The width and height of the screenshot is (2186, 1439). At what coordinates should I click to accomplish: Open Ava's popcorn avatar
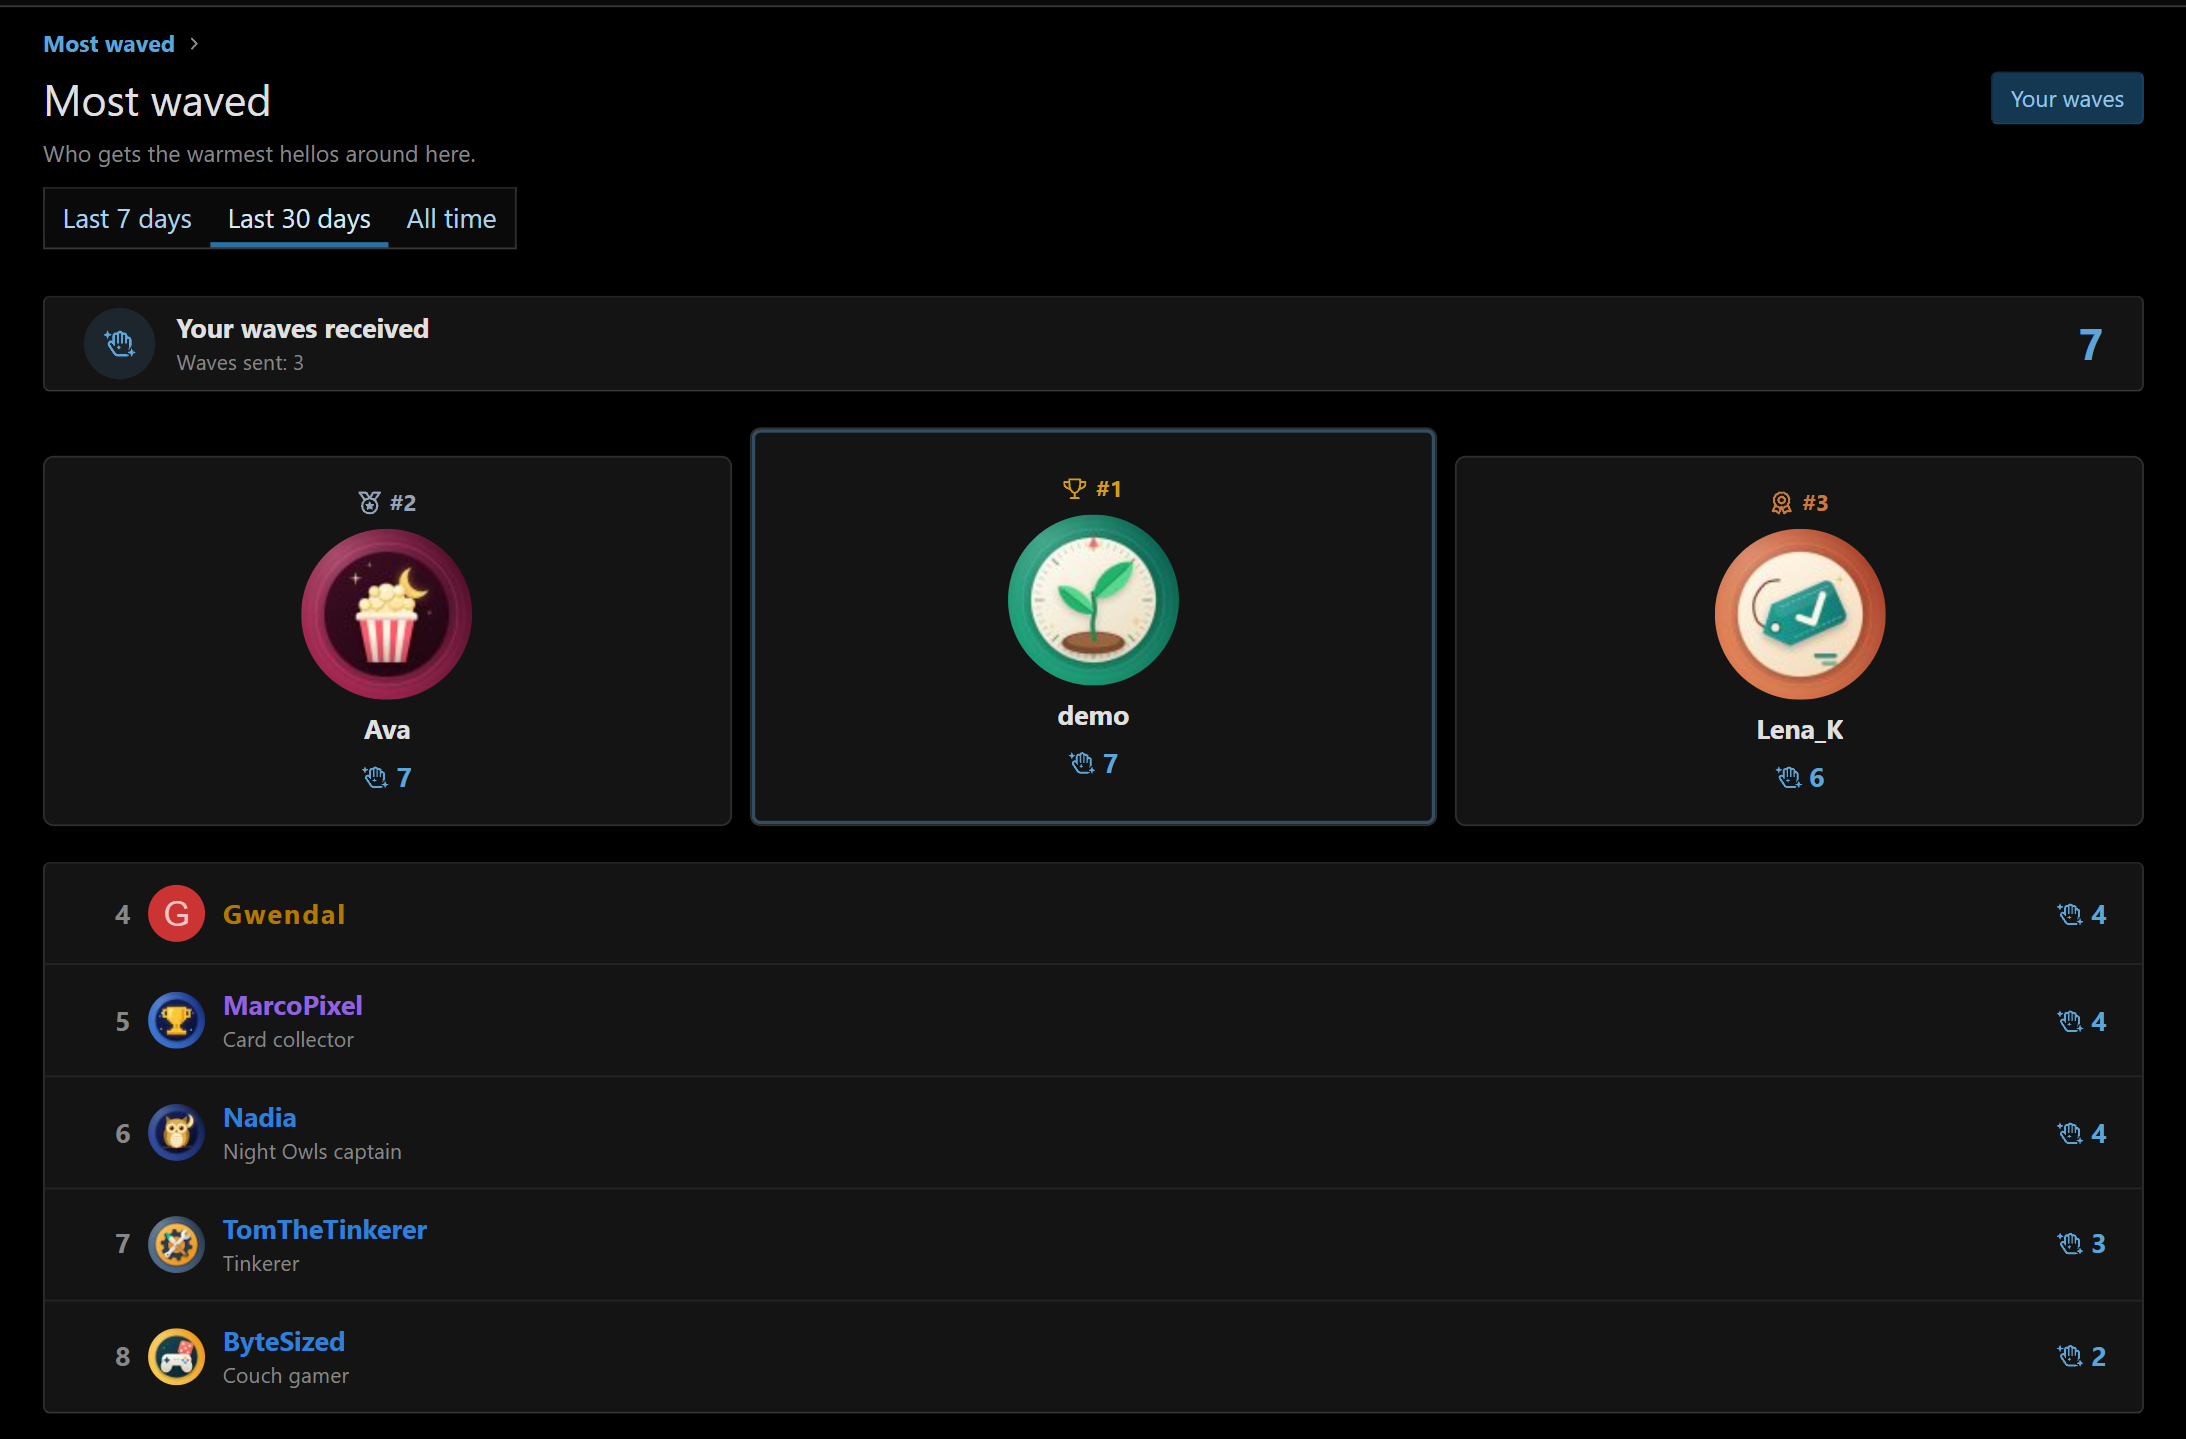point(387,614)
